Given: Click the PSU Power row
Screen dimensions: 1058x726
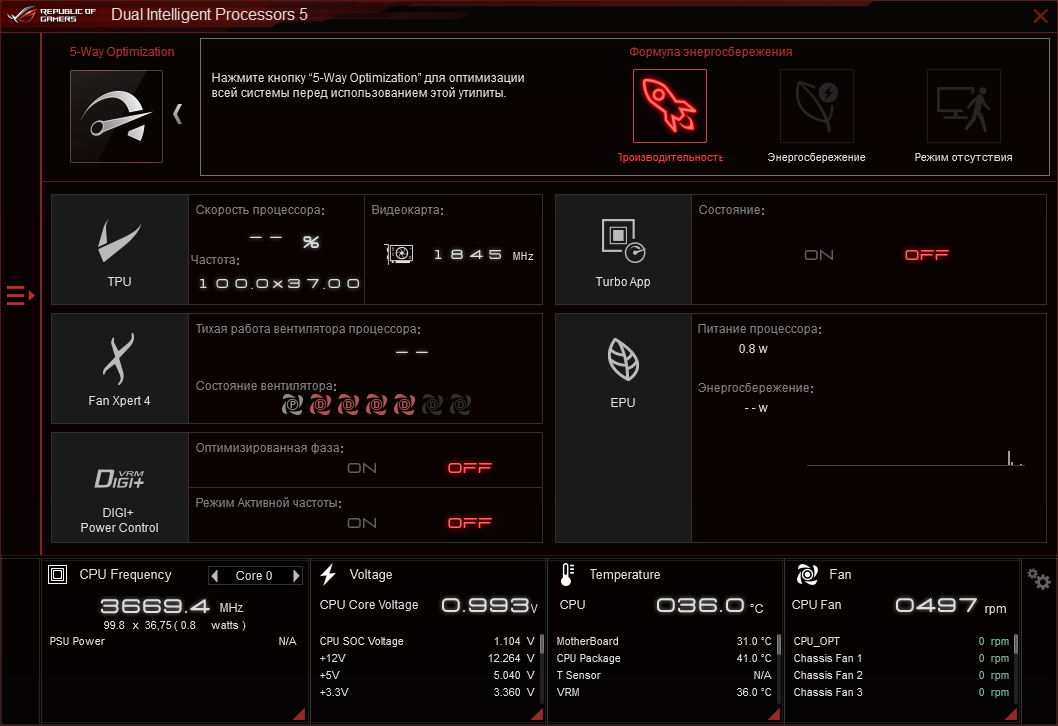Looking at the screenshot, I should [173, 641].
